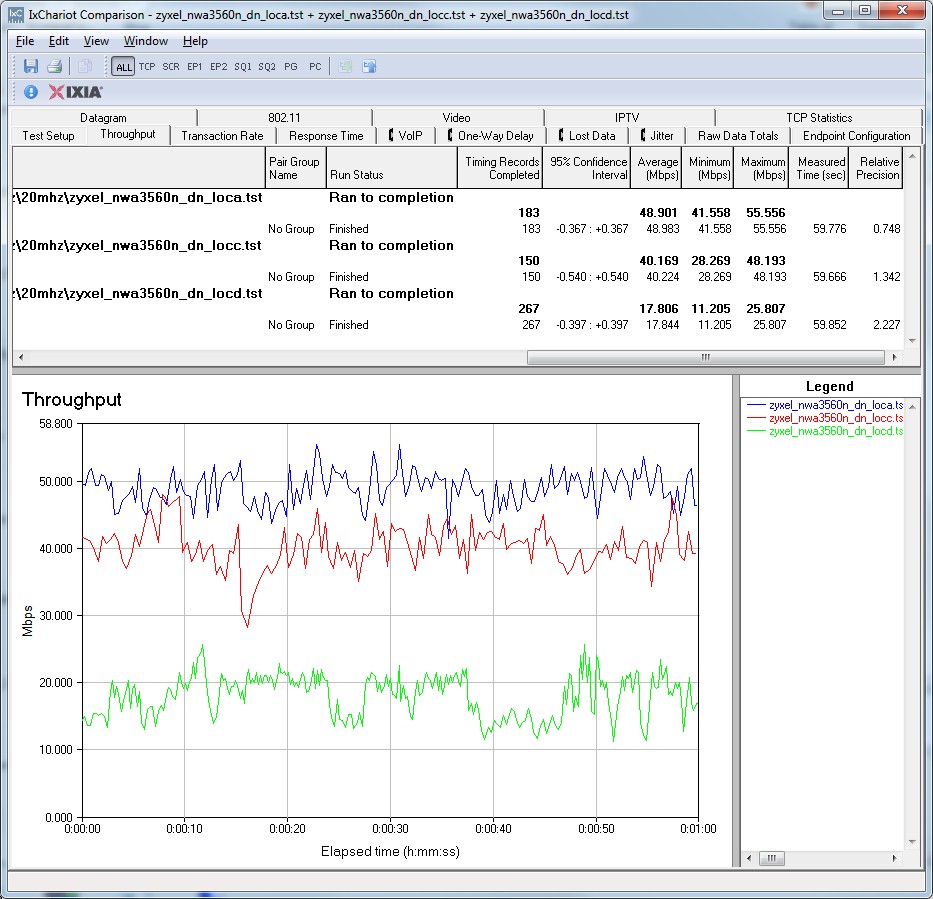Click the IxChariot app icon in title bar
Screen dimensions: 933x899
point(16,14)
